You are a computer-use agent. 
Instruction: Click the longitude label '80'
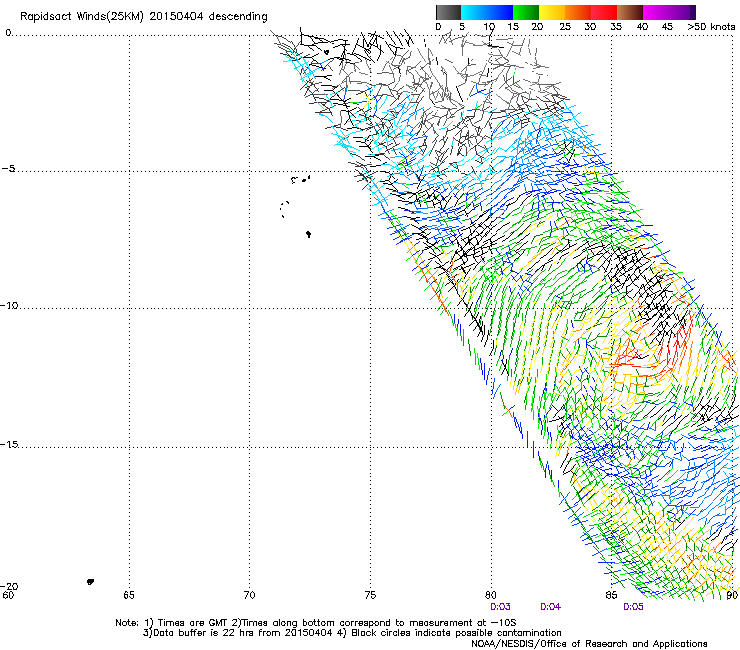(x=491, y=595)
